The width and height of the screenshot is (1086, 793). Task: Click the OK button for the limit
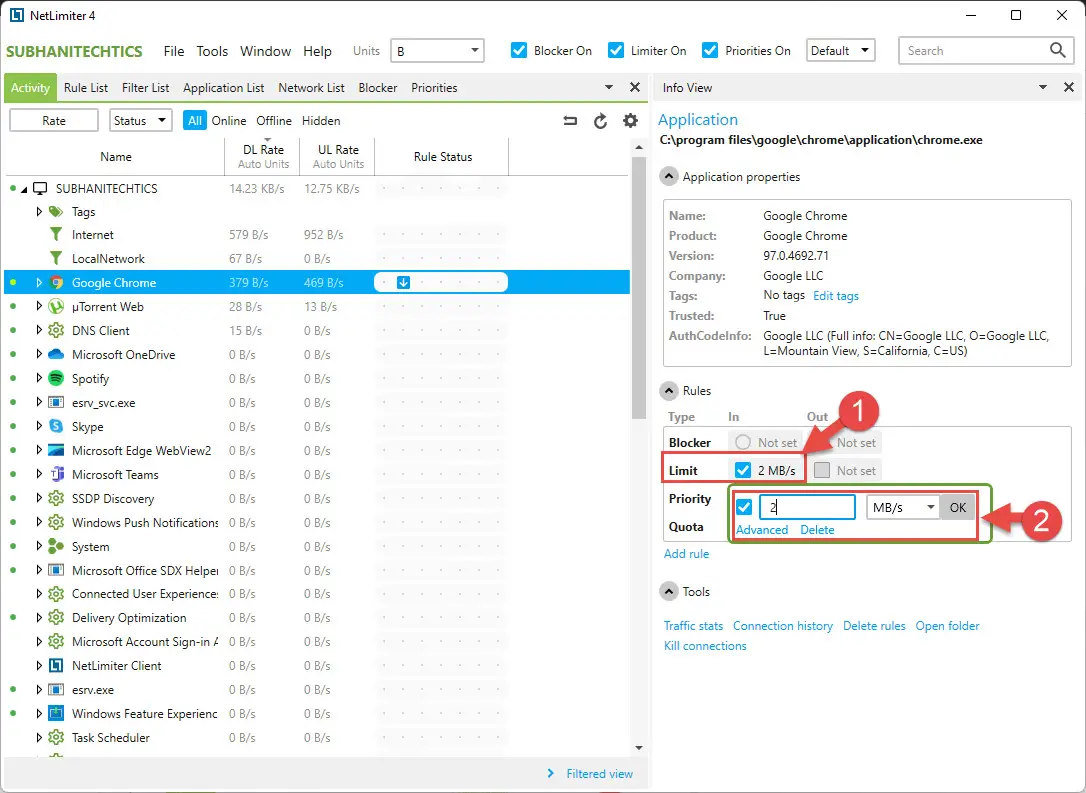958,508
